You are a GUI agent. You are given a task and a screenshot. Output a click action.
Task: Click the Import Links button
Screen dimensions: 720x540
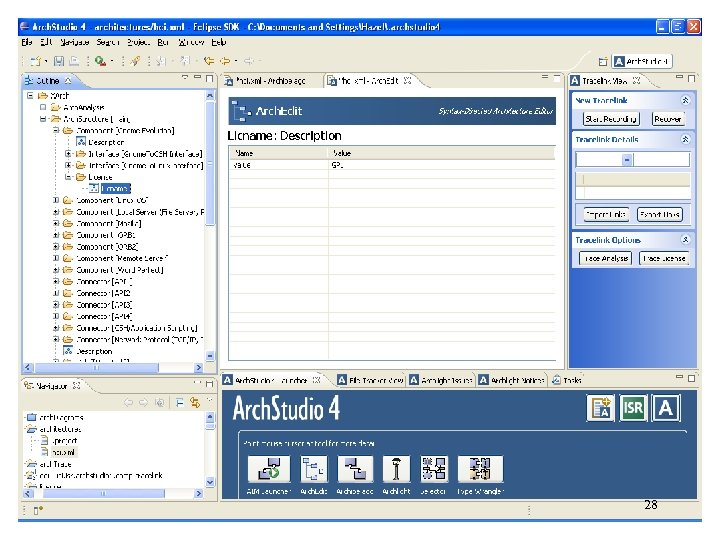point(606,214)
